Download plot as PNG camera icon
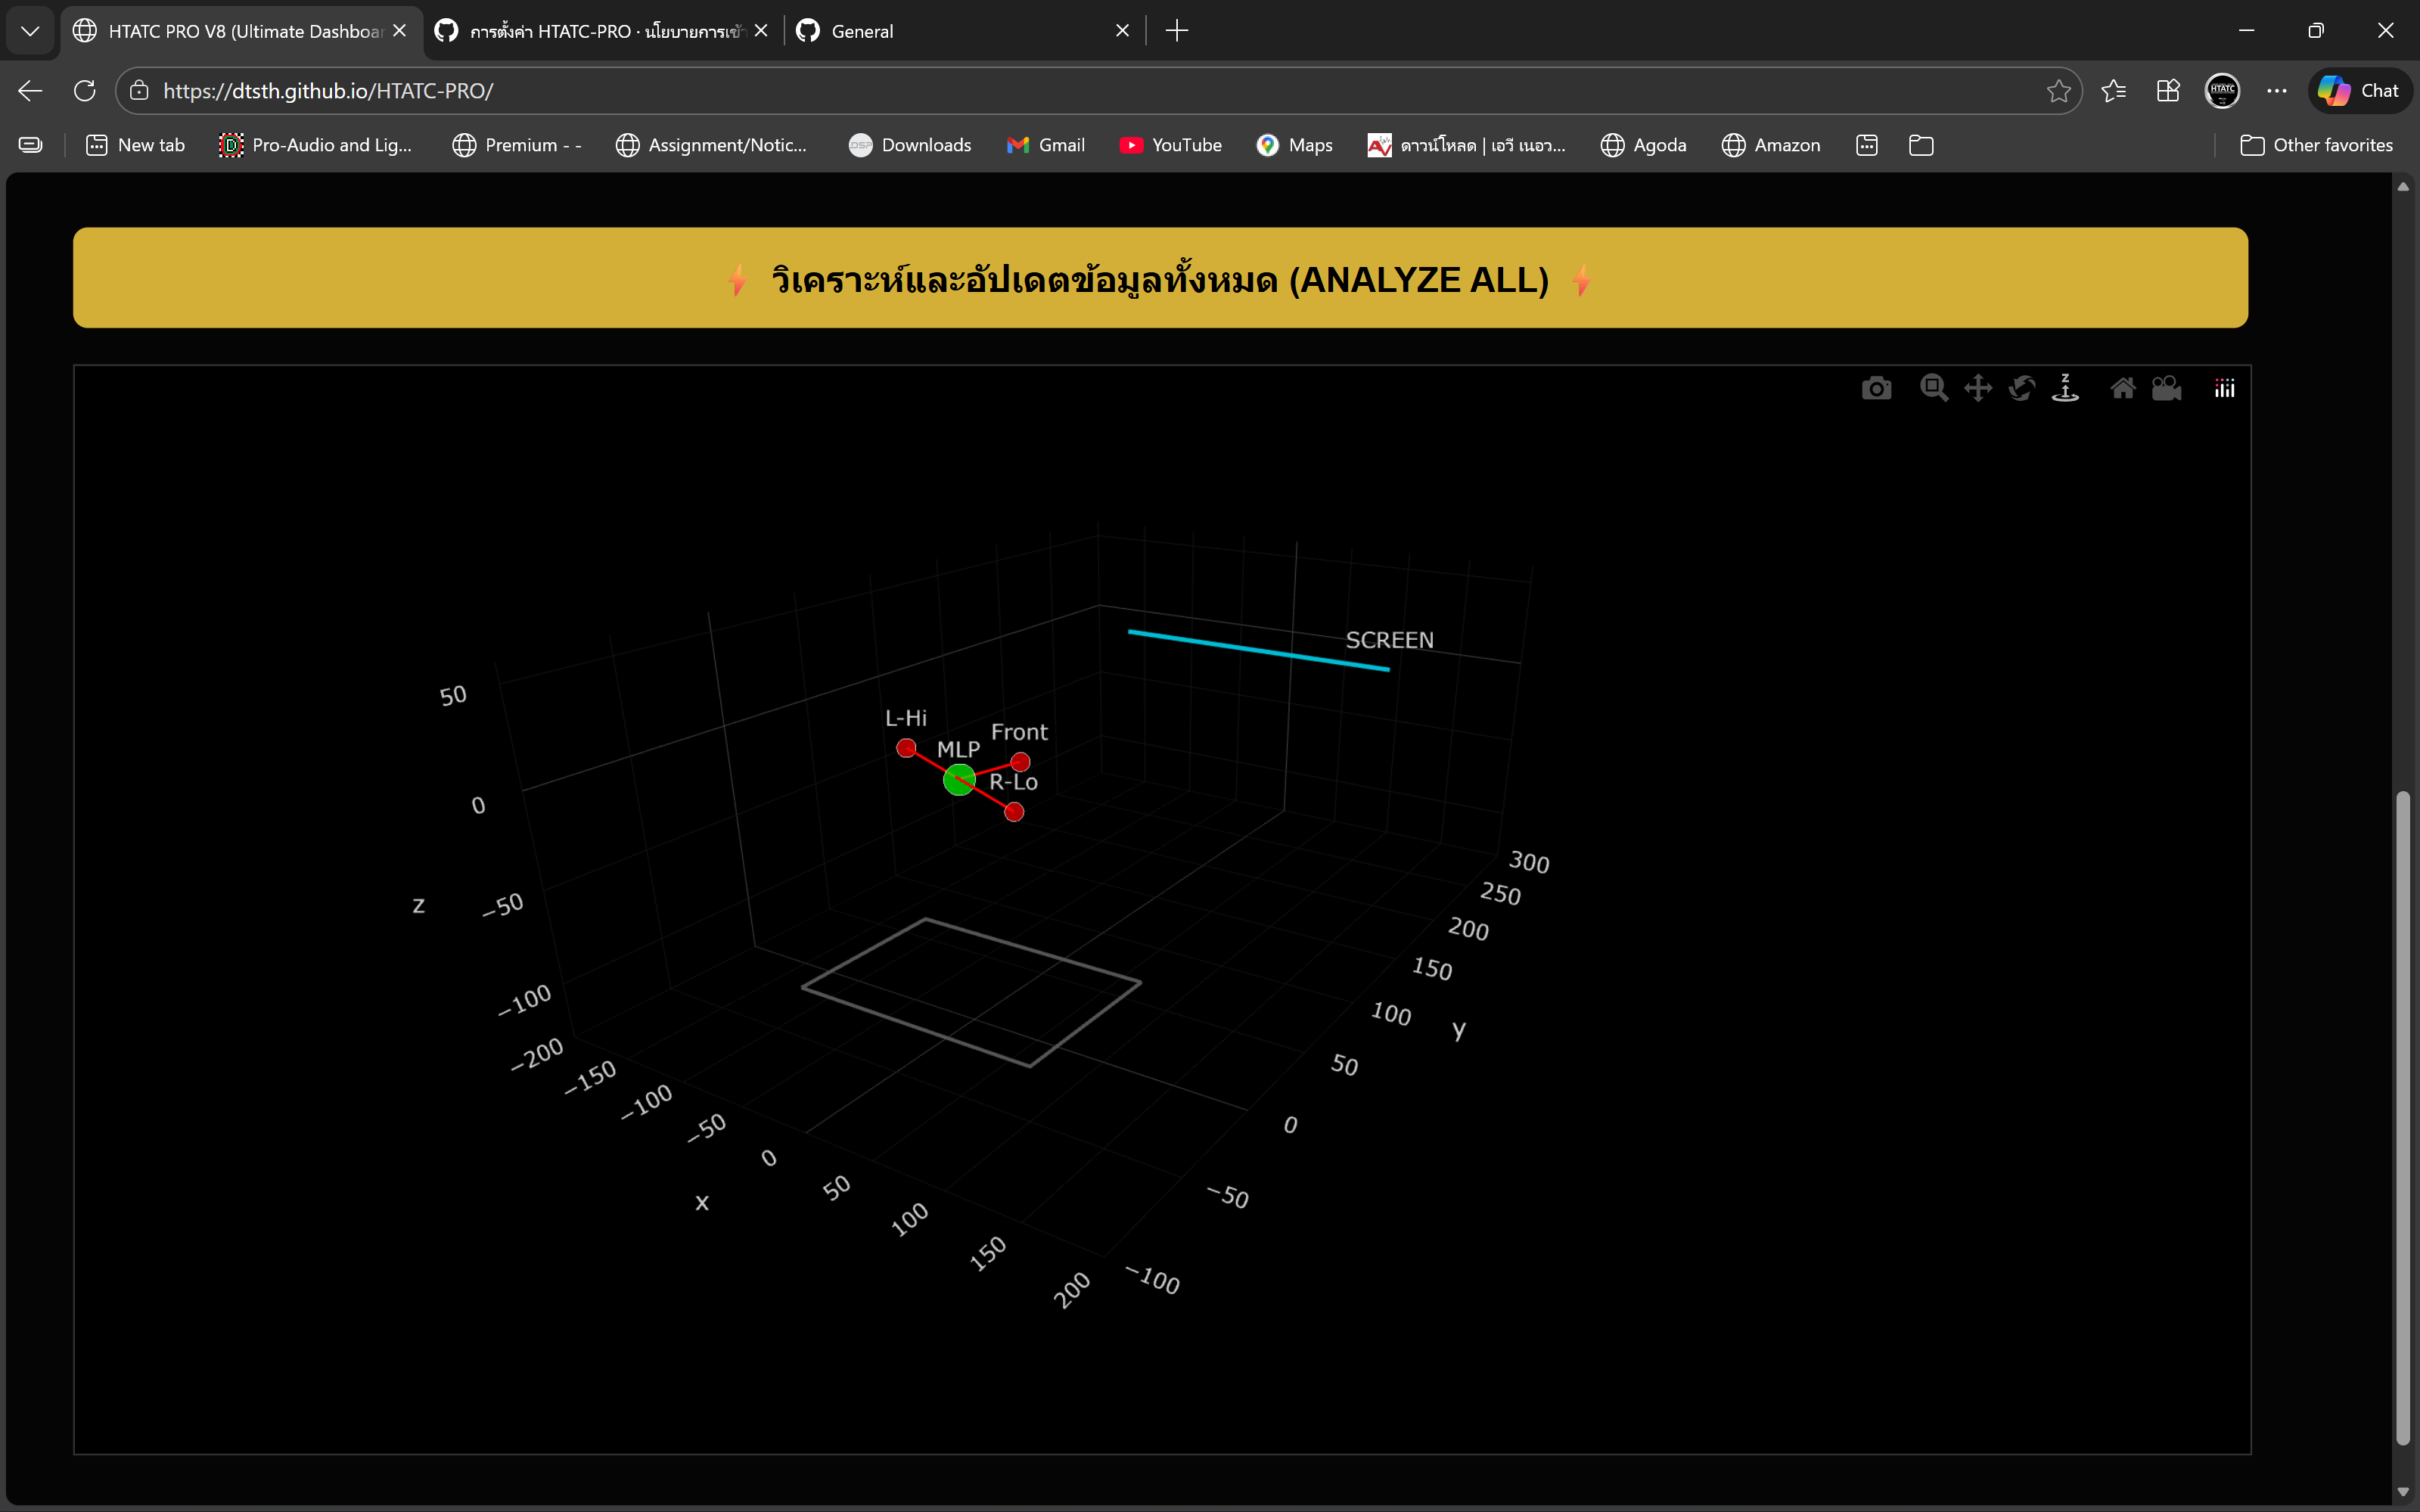Viewport: 2420px width, 1512px height. point(1876,388)
